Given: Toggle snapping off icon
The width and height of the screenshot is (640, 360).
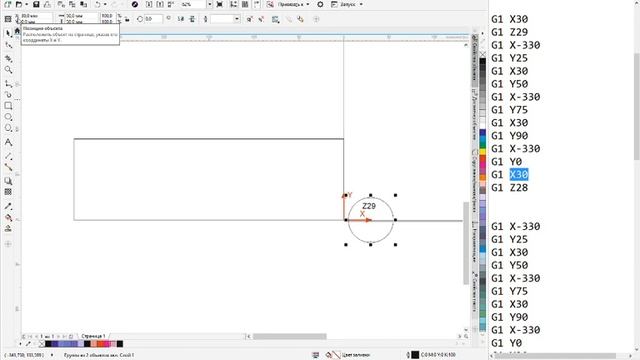Looking at the screenshot, I should click(x=270, y=4).
